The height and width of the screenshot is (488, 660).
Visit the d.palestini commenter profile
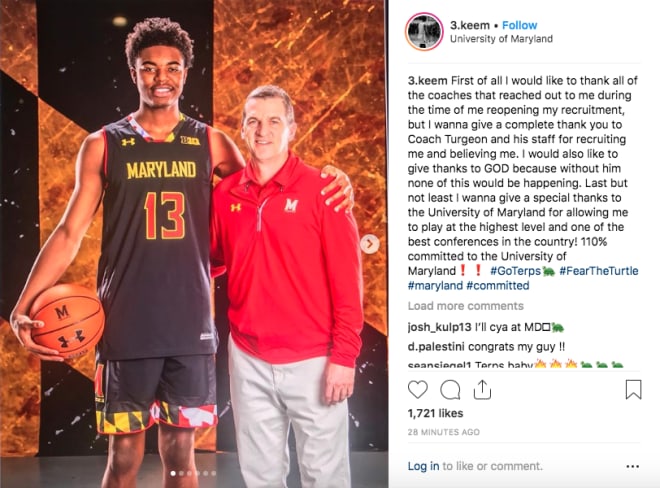pyautogui.click(x=436, y=347)
